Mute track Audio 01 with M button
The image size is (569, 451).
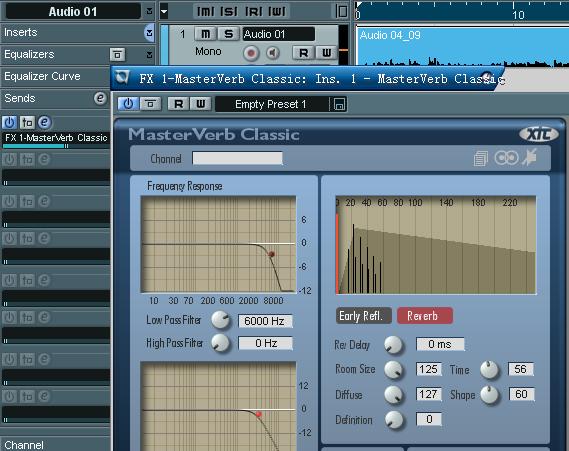pyautogui.click(x=205, y=34)
